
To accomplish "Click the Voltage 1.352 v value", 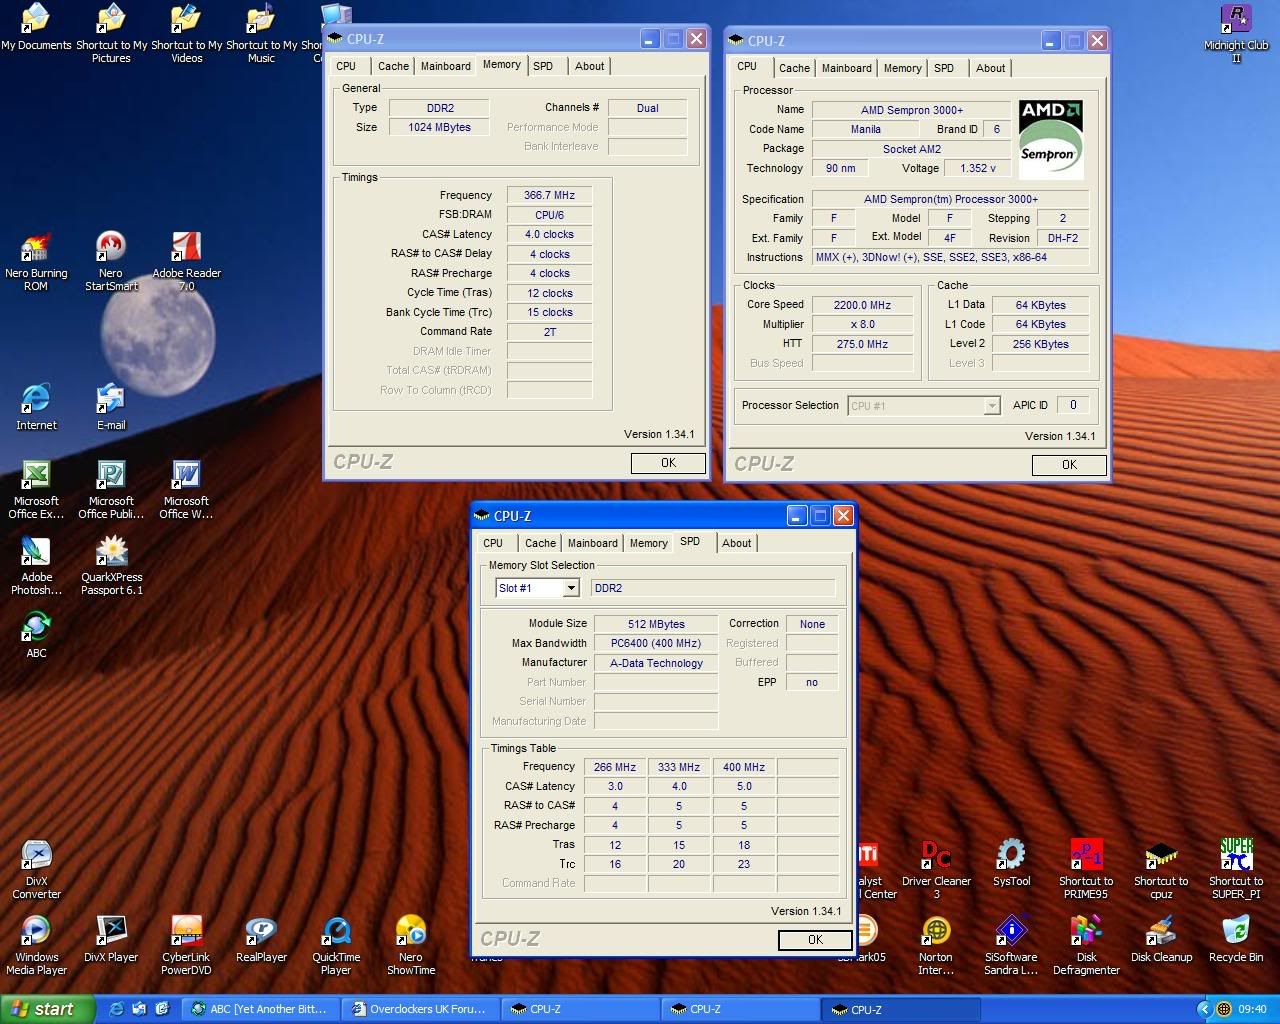I will pyautogui.click(x=977, y=168).
